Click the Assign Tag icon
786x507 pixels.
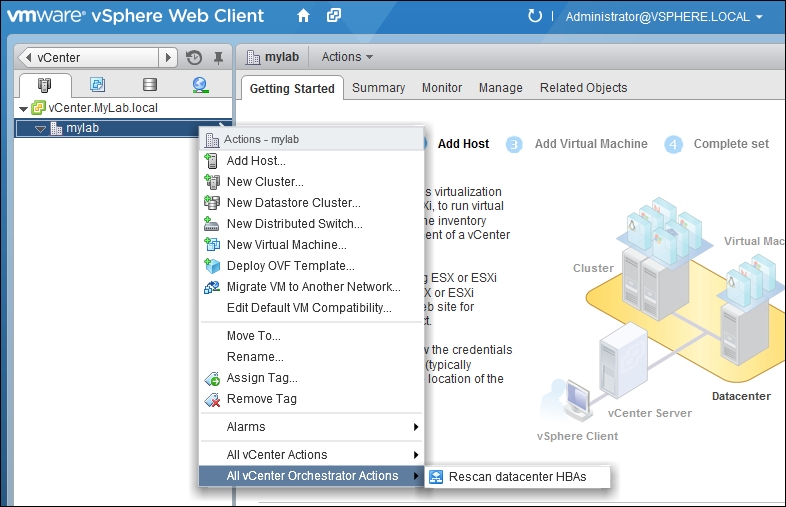click(212, 379)
